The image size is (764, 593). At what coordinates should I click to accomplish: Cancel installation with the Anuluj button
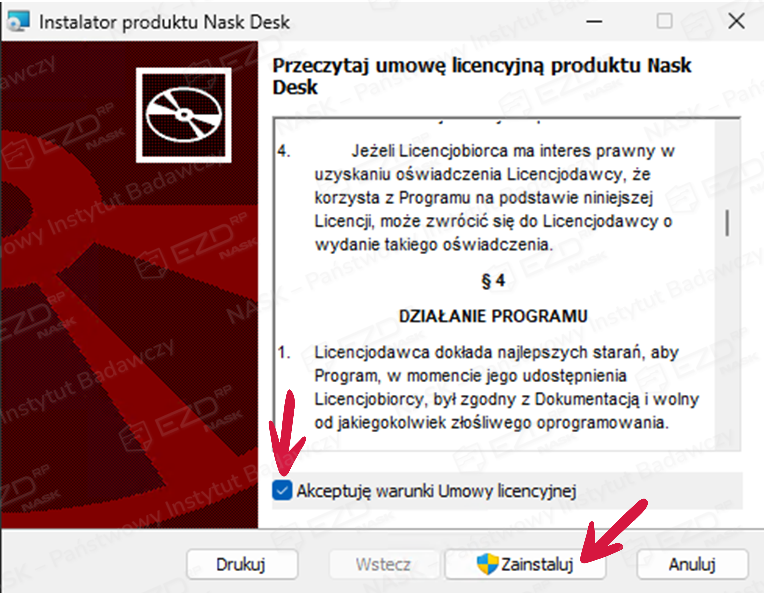pos(692,564)
